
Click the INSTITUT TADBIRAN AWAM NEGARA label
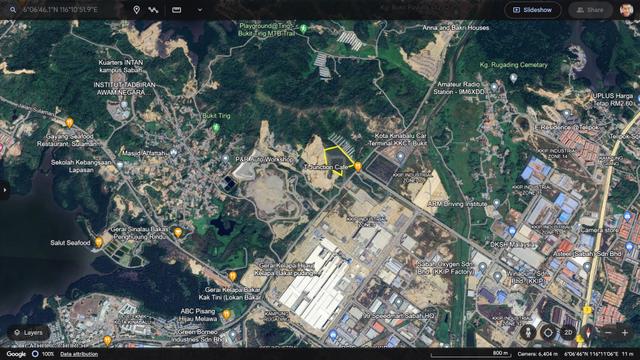point(124,89)
